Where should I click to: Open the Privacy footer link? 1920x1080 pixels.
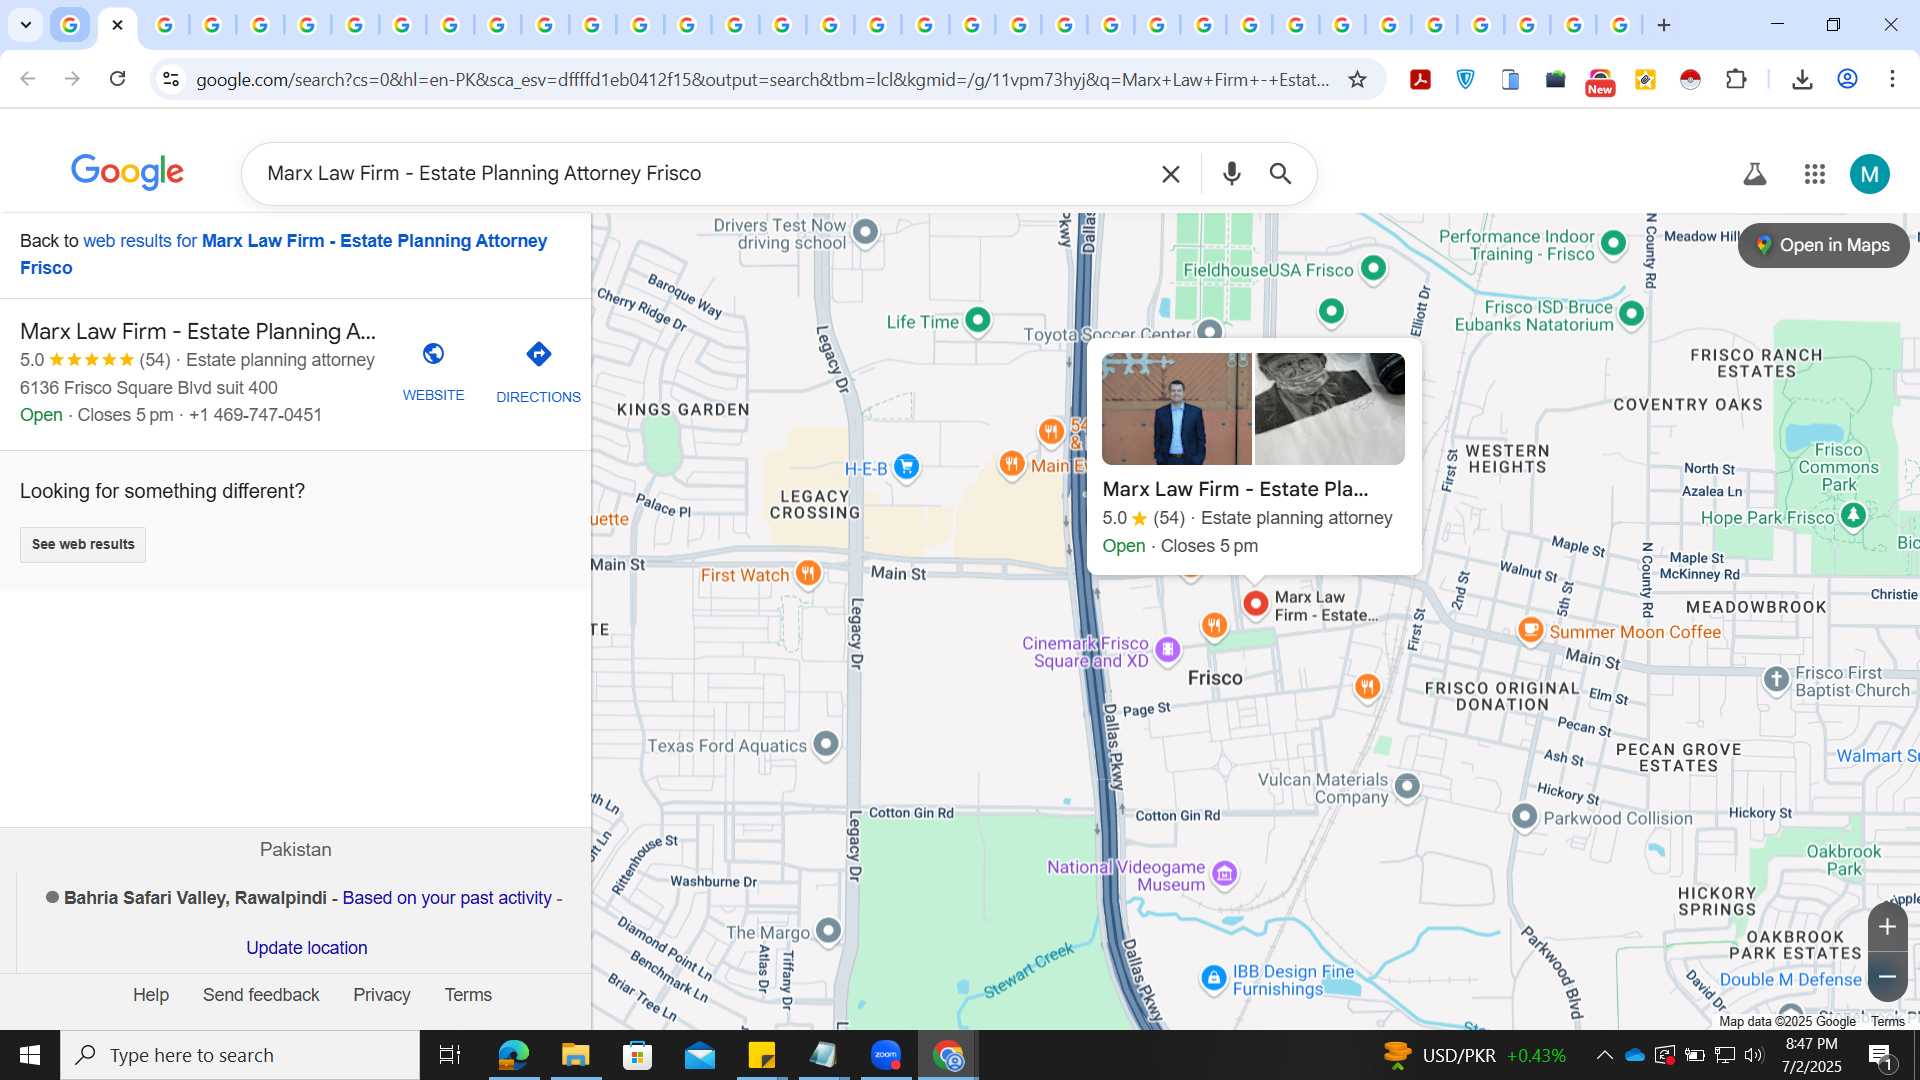click(382, 995)
